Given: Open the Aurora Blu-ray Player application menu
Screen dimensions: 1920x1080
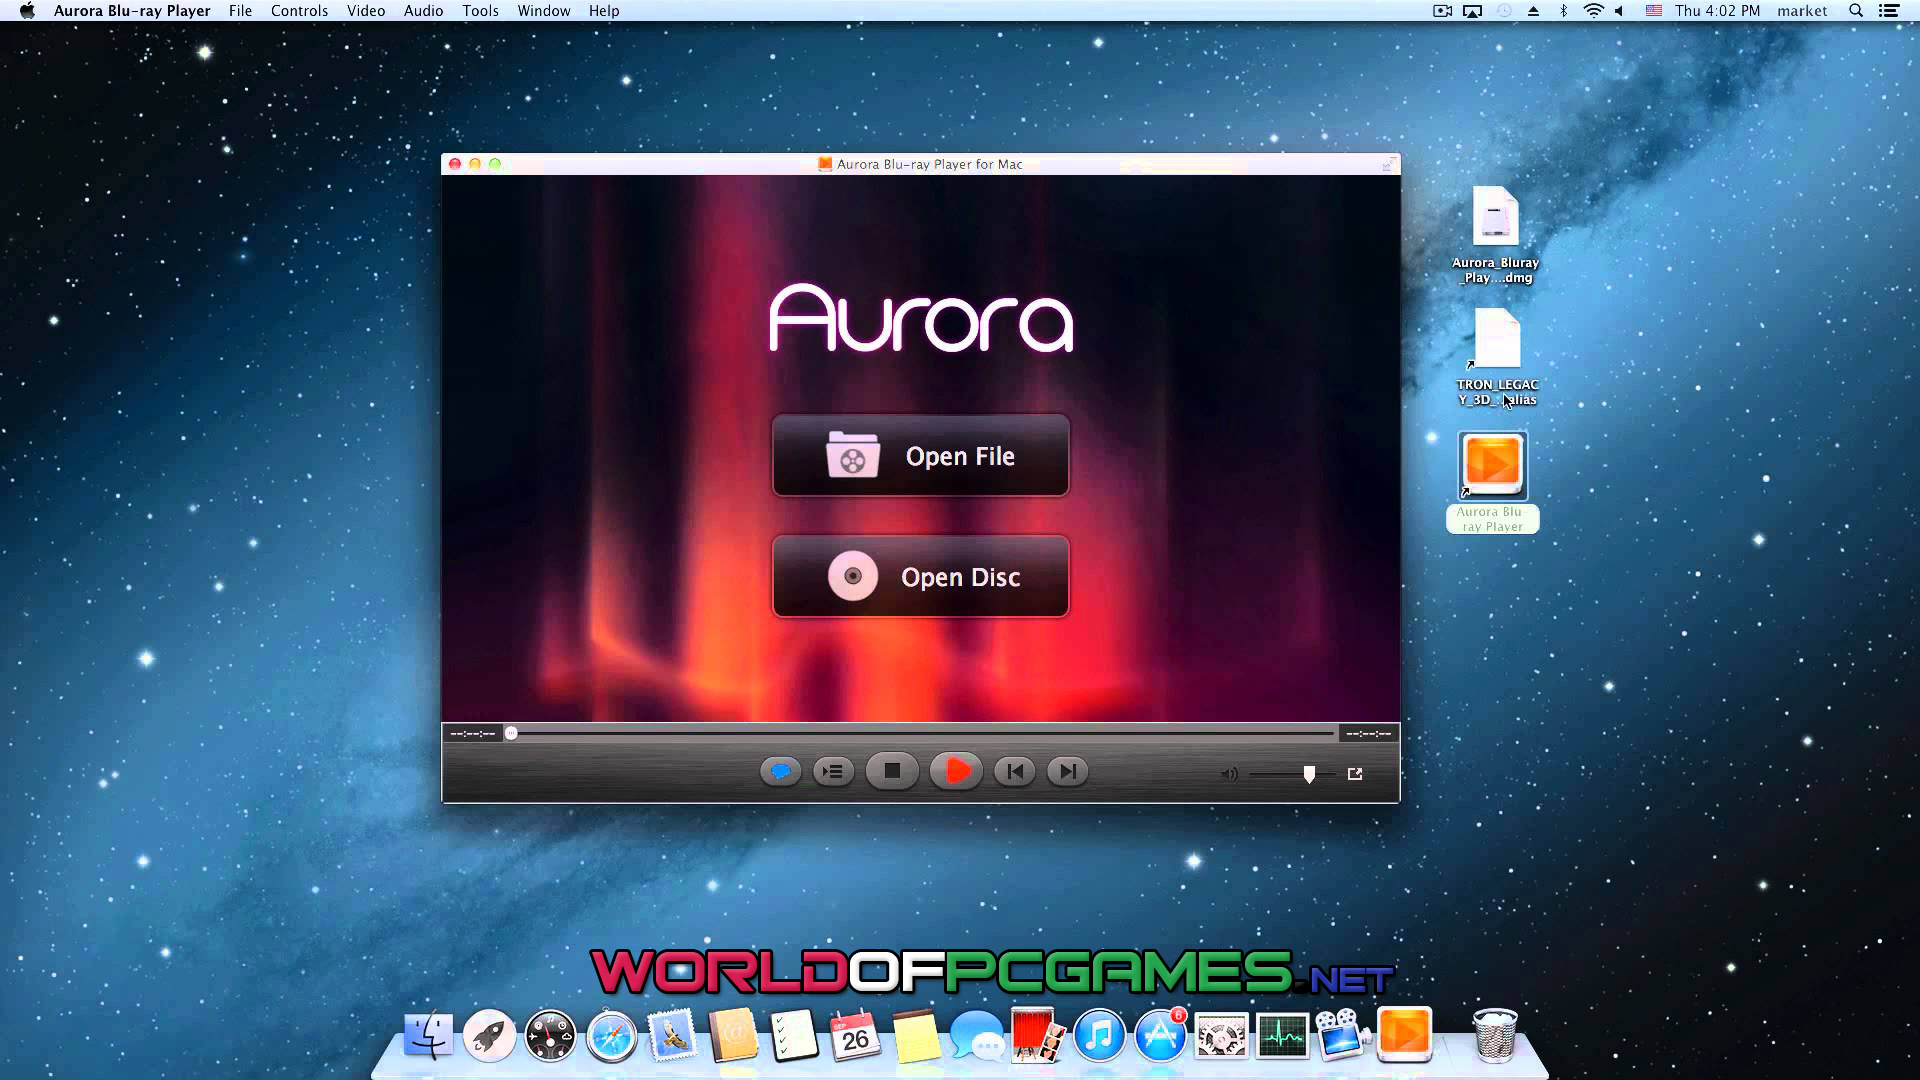Looking at the screenshot, I should point(132,11).
